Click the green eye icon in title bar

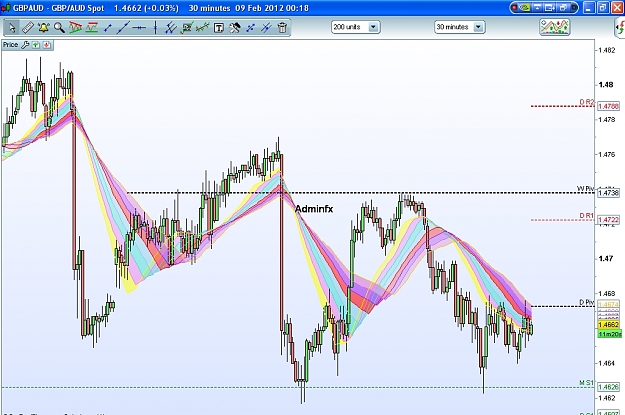coord(526,8)
